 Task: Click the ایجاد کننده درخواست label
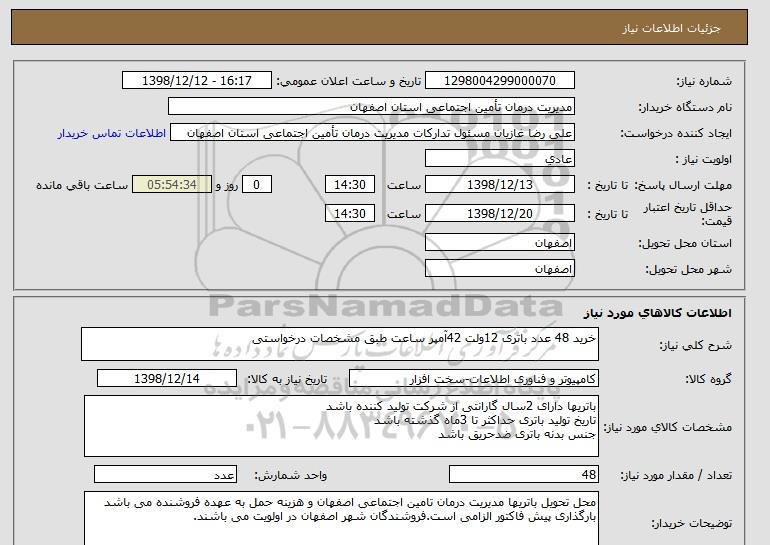pyautogui.click(x=676, y=134)
